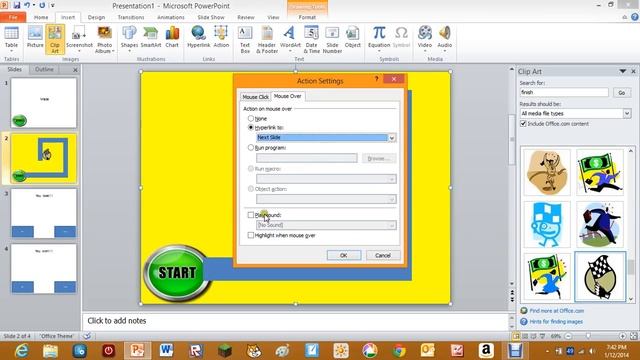This screenshot has height=360, width=640.
Task: Switch to the Mouse Click tab
Action: [255, 97]
